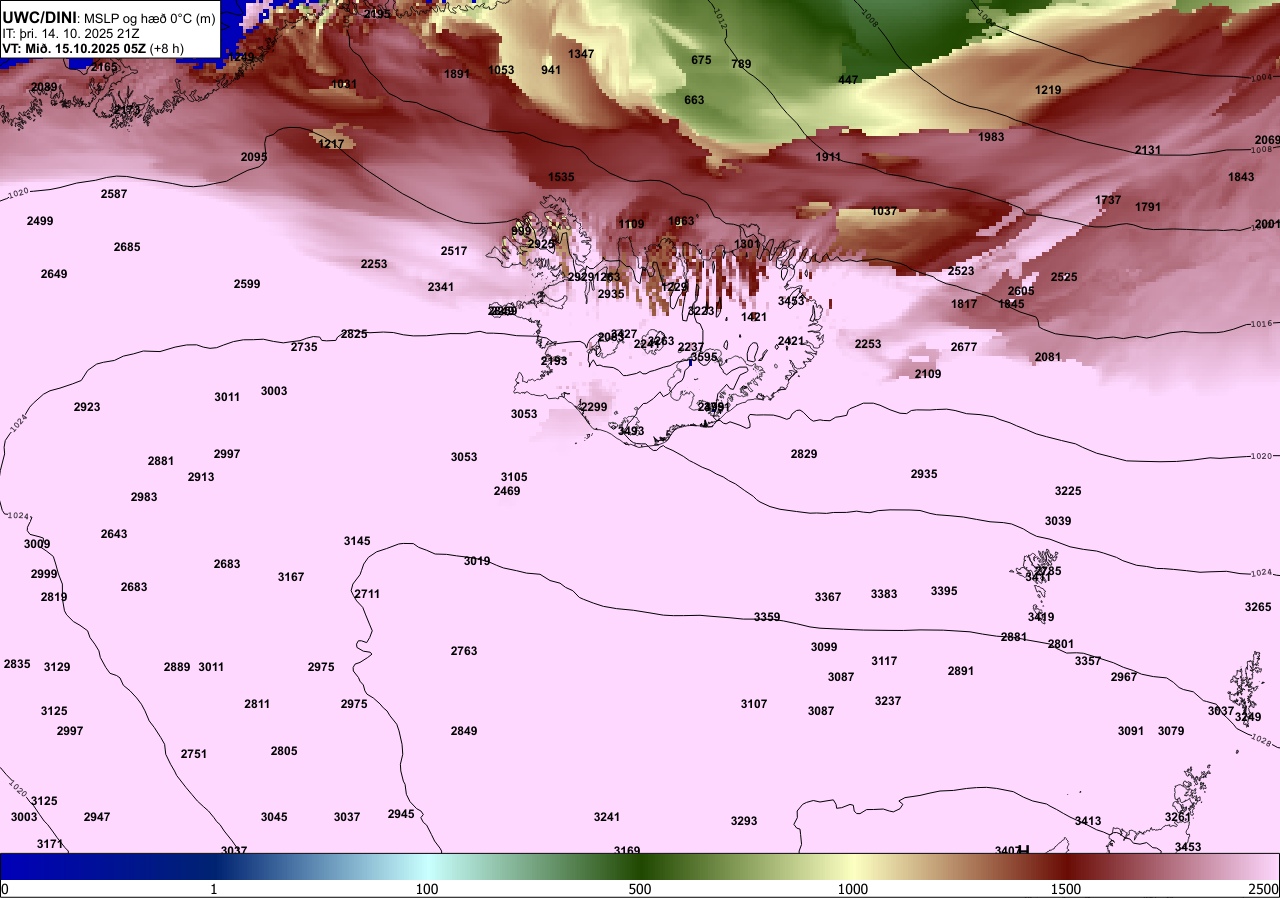Click the freezing level value 2849
1280x898 pixels.
pyautogui.click(x=464, y=731)
